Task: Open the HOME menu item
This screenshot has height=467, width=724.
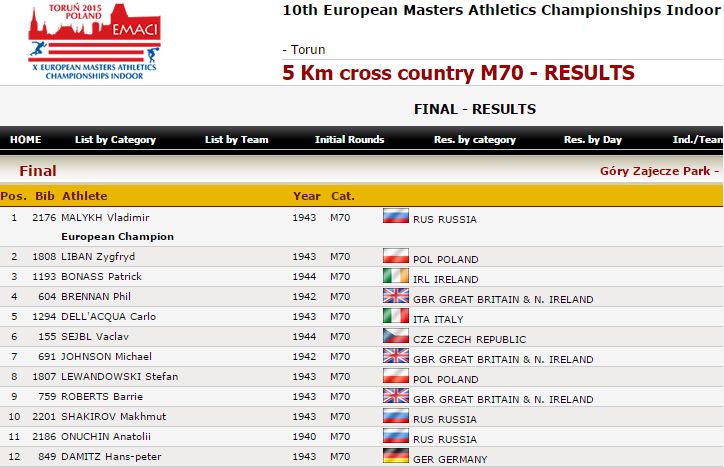Action: click(x=26, y=140)
